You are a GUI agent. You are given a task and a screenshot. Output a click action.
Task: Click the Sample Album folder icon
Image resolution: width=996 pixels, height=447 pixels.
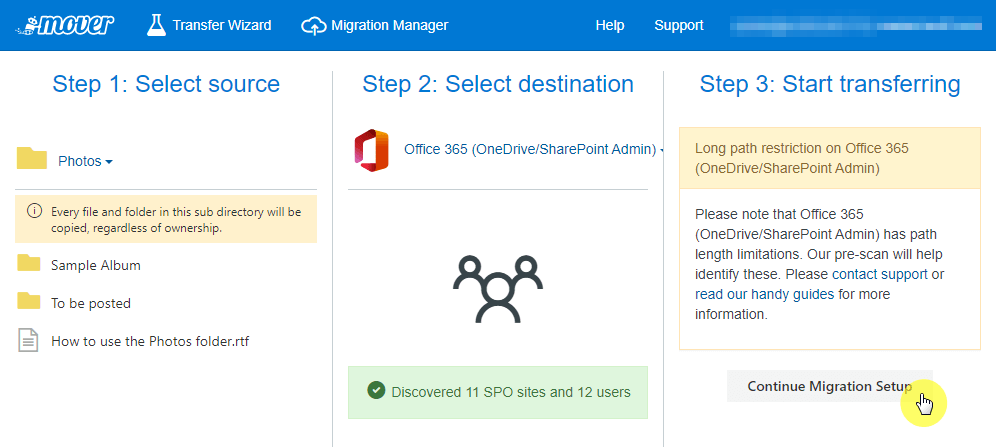pyautogui.click(x=29, y=263)
